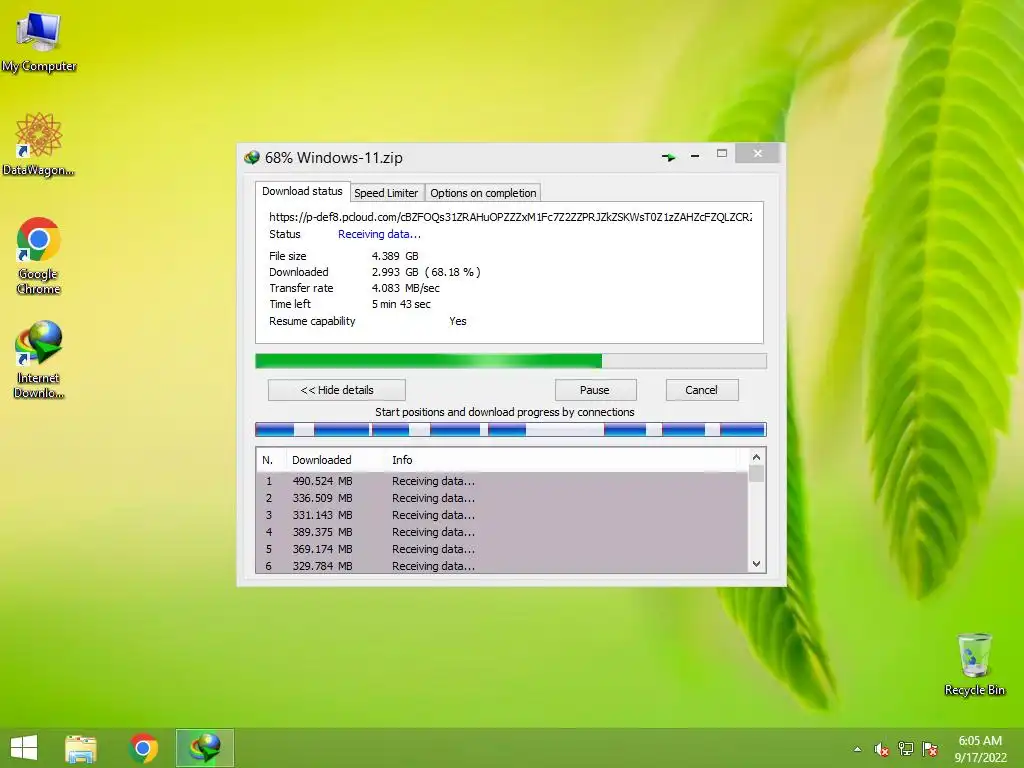Click the transfer rate 4.083 MB/sec
1024x768 pixels.
click(x=406, y=288)
